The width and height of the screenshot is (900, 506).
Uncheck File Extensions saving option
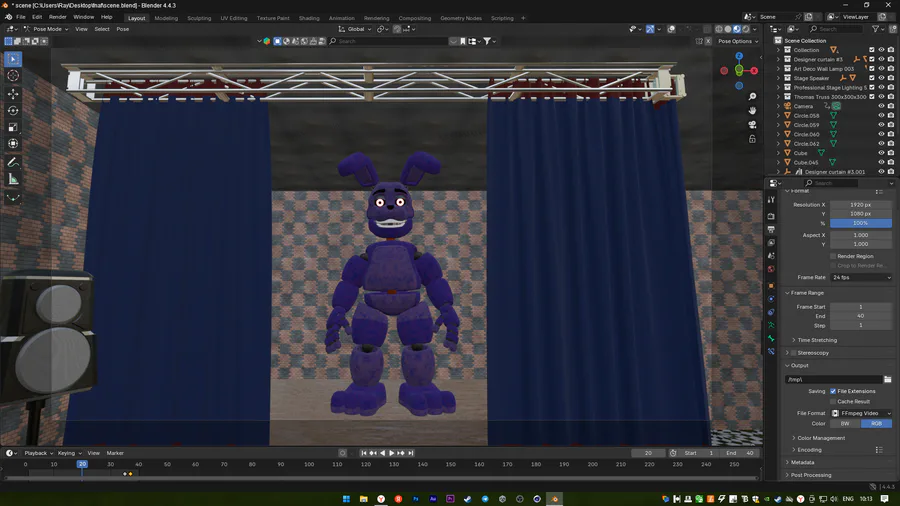click(833, 391)
